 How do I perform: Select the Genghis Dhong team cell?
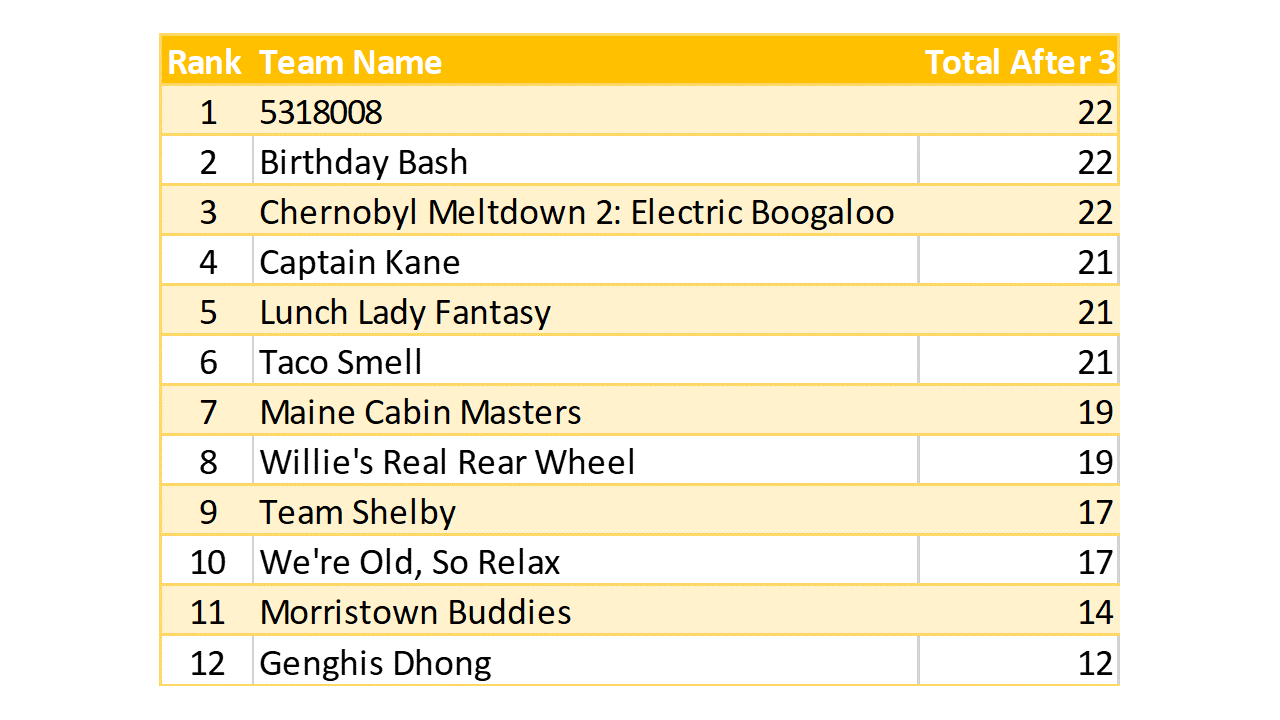coord(375,662)
